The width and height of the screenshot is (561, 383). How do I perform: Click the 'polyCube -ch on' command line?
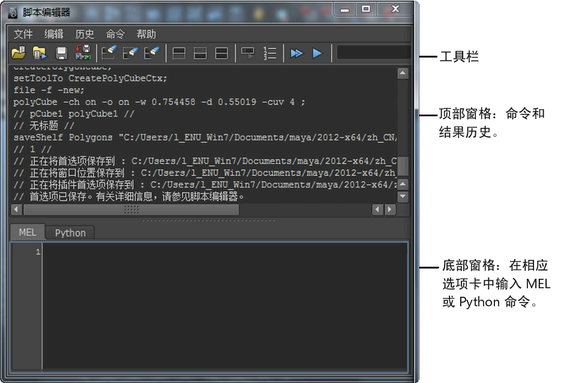pyautogui.click(x=159, y=102)
